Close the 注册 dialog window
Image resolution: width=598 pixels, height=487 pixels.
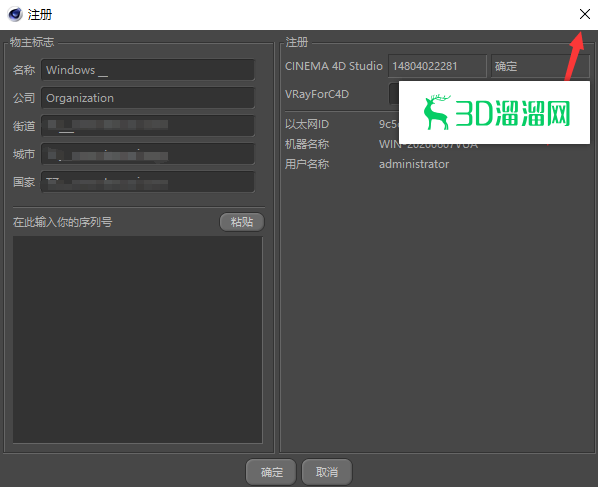(x=585, y=14)
